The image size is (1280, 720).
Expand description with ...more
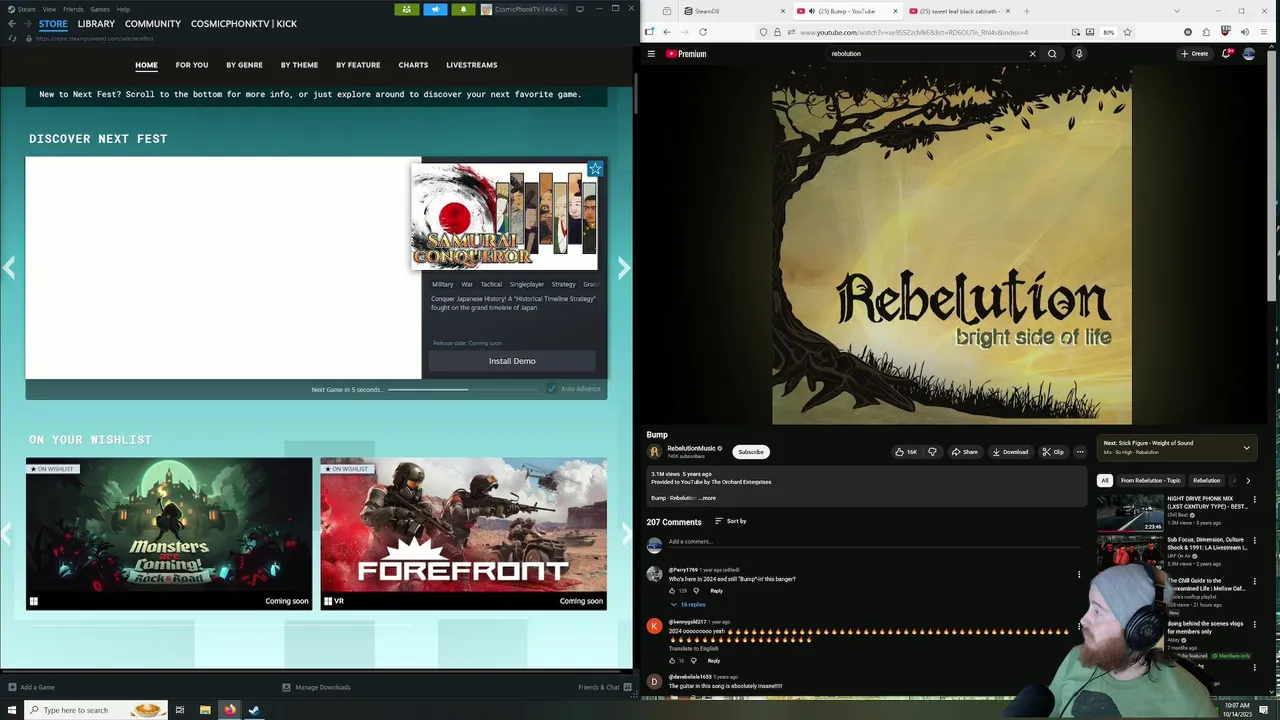pos(707,498)
